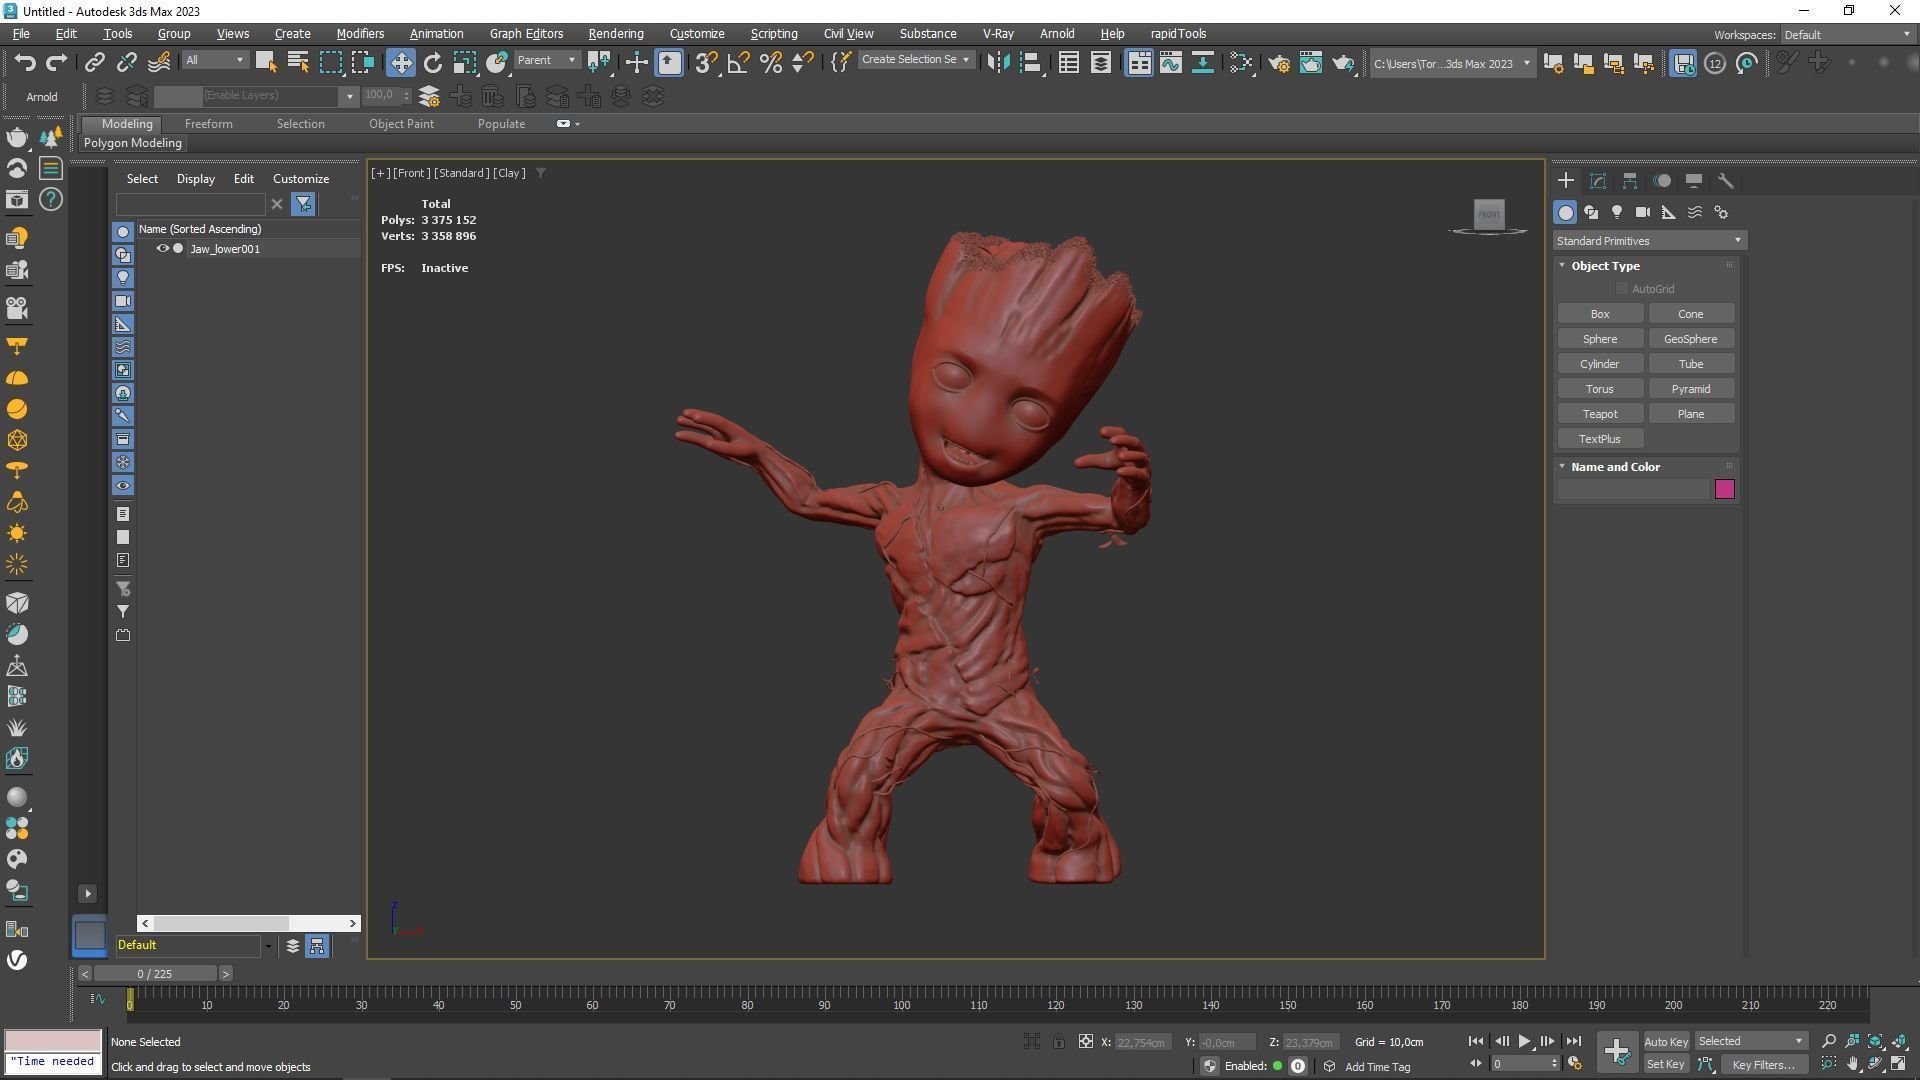Click the magenta object color swatch
This screenshot has width=1920, height=1080.
coord(1725,489)
